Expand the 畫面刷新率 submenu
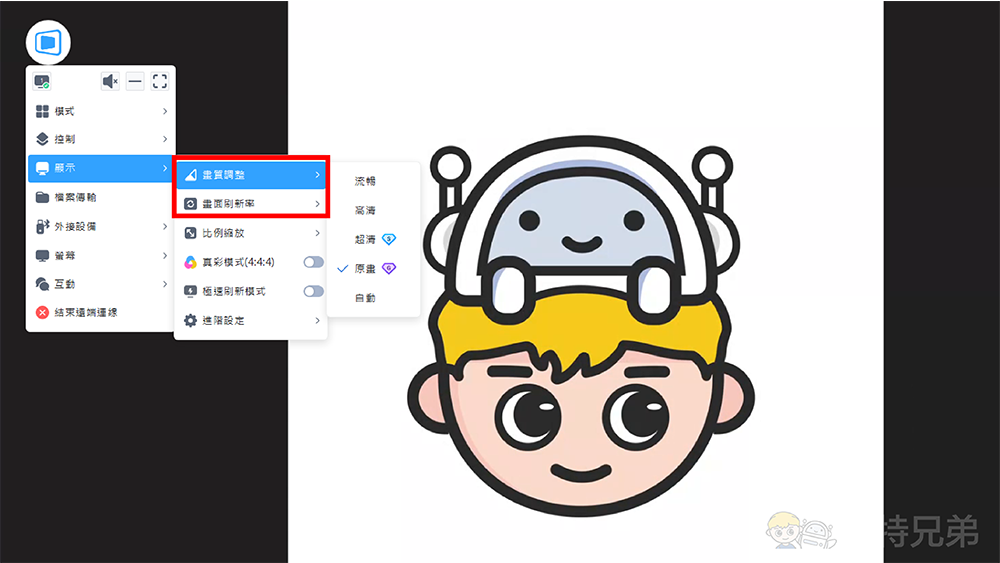Screen dimensions: 1000x563 pyautogui.click(x=251, y=204)
